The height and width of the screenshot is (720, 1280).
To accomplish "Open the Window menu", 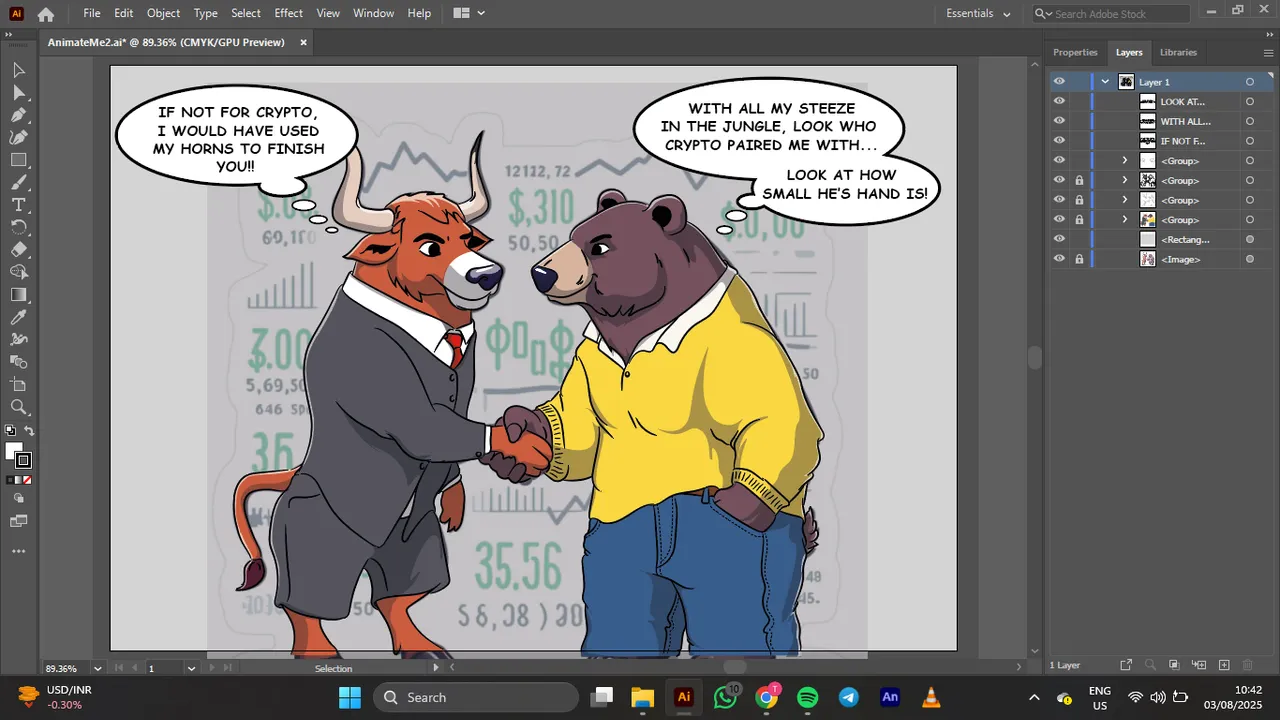I will [373, 14].
